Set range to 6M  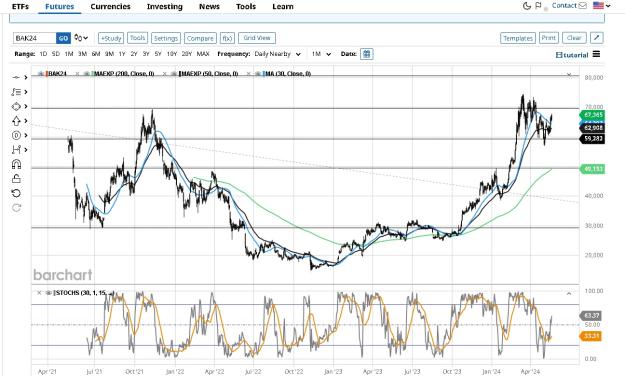(96, 54)
